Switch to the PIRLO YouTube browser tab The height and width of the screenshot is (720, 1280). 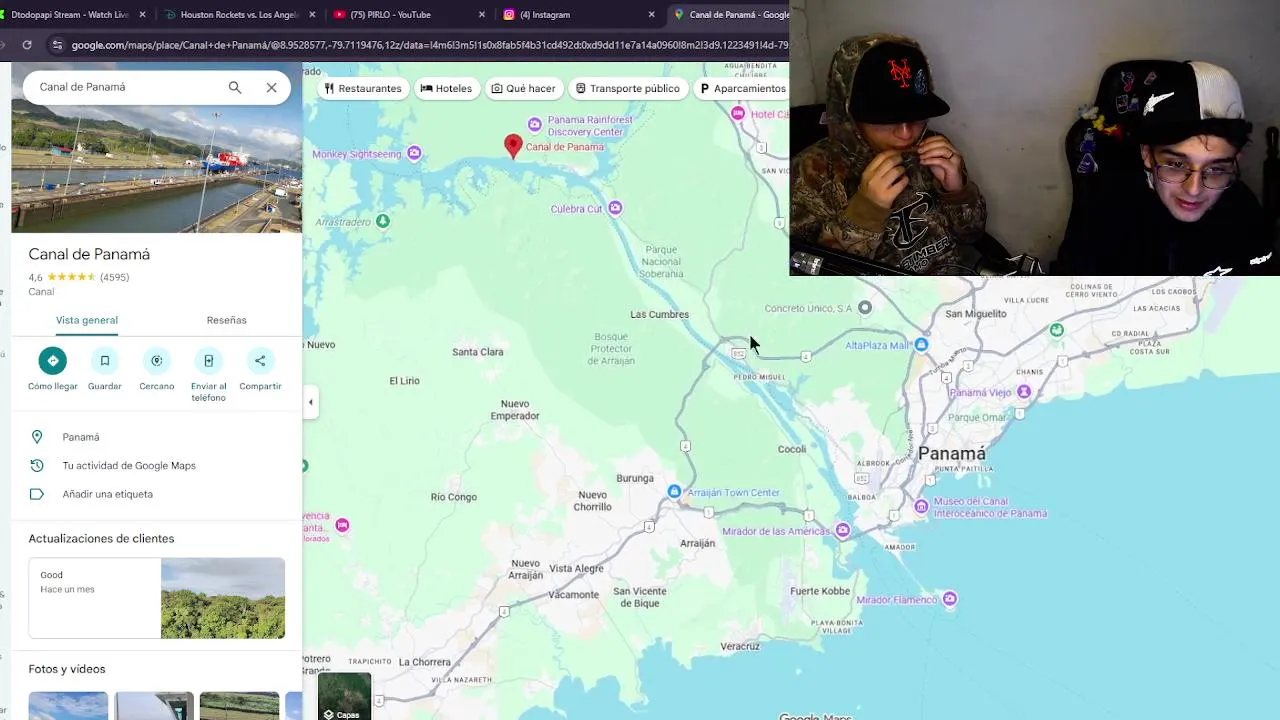(409, 15)
